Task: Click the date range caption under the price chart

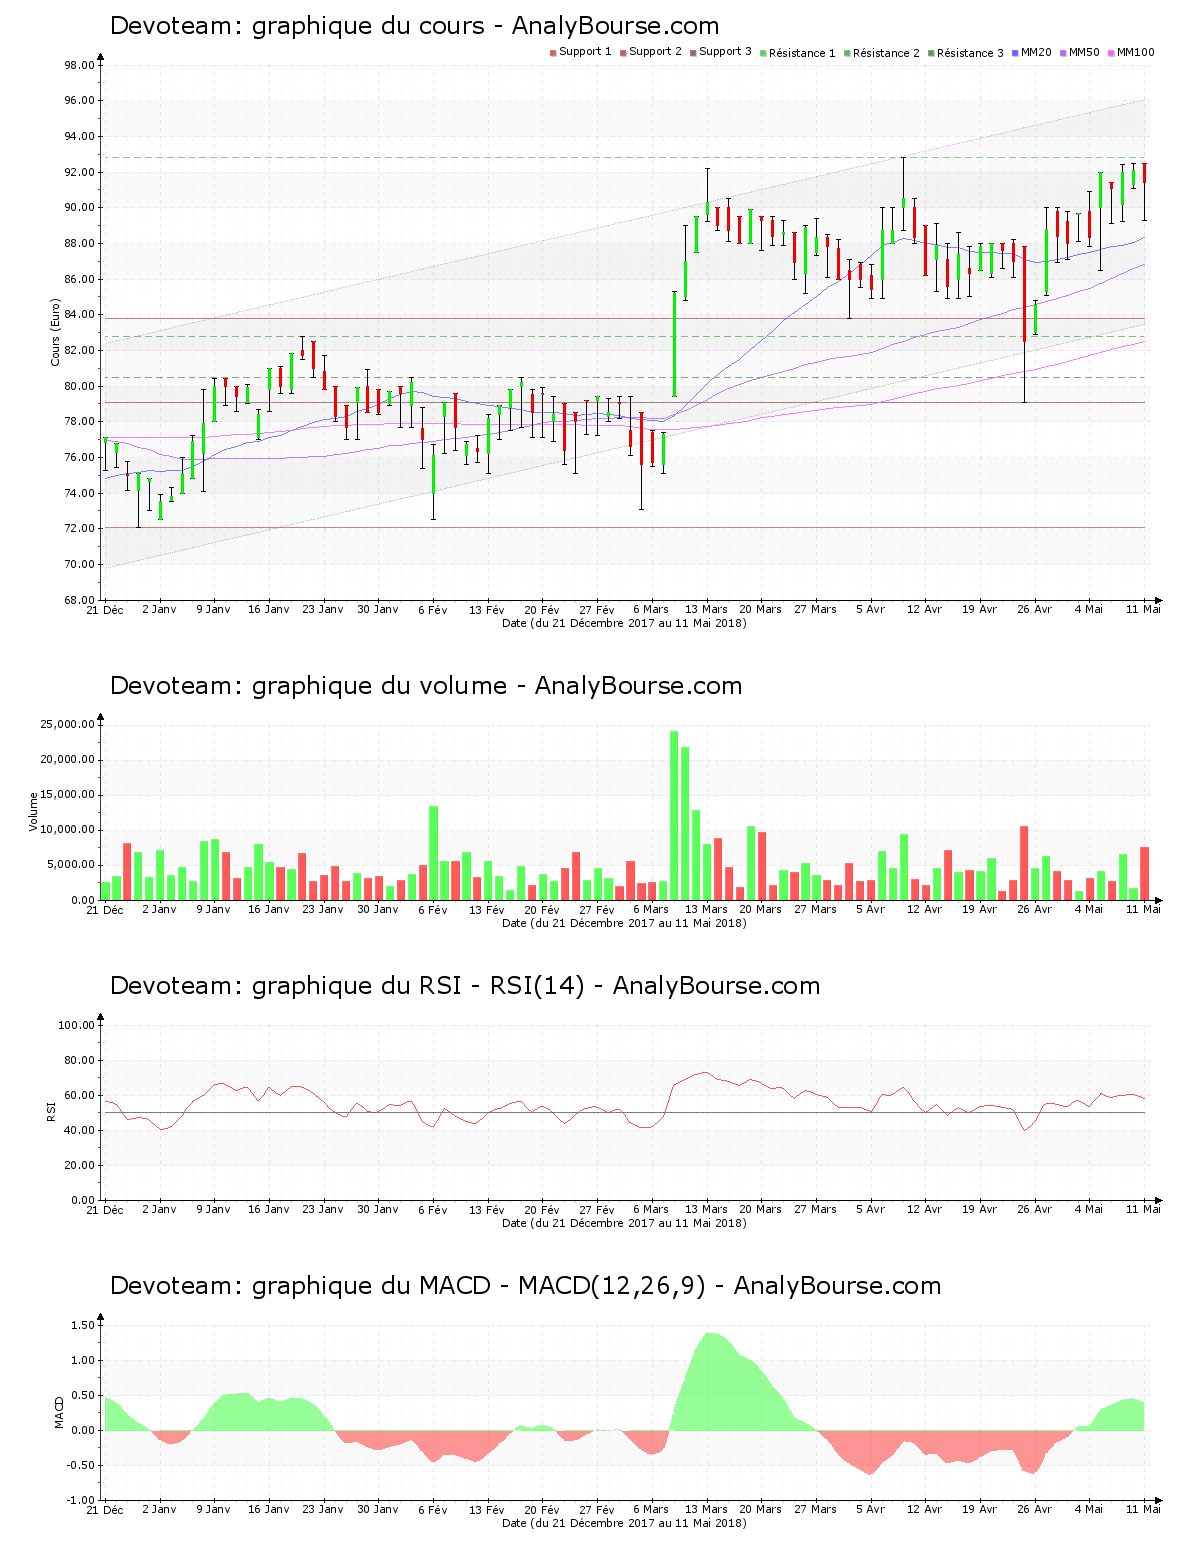Action: click(625, 623)
